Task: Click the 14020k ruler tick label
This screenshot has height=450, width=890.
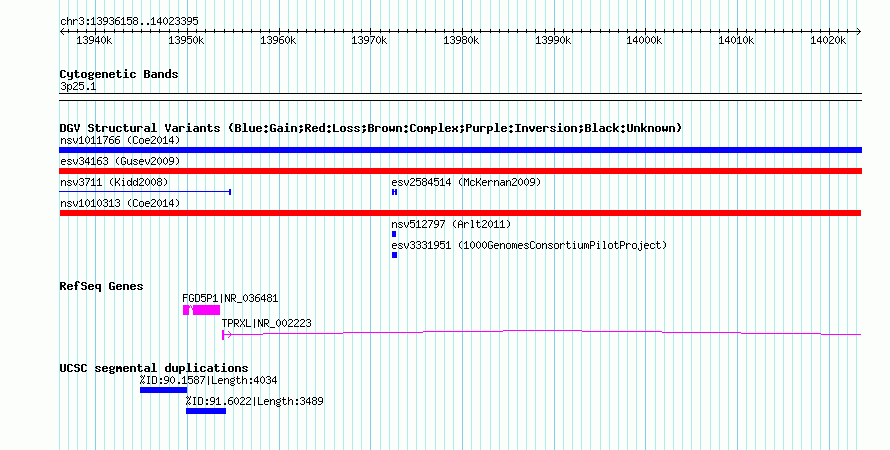Action: 828,40
